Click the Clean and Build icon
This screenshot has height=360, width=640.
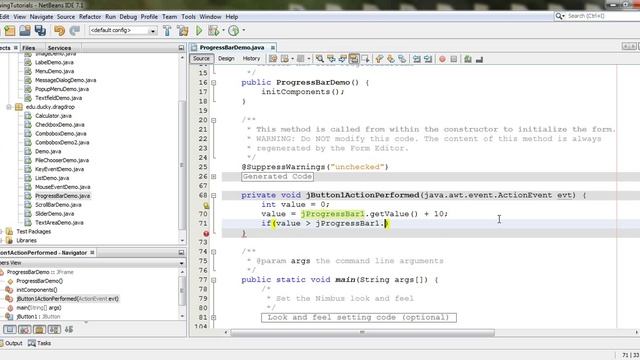coord(182,31)
